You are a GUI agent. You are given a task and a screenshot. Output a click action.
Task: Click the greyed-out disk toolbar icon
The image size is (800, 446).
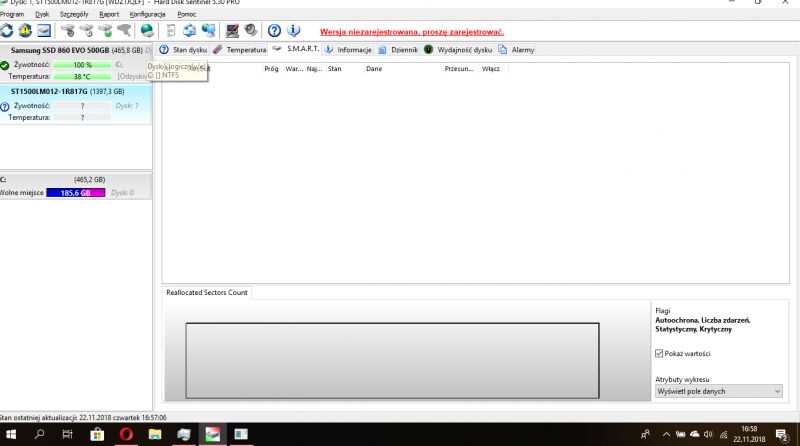[124, 31]
